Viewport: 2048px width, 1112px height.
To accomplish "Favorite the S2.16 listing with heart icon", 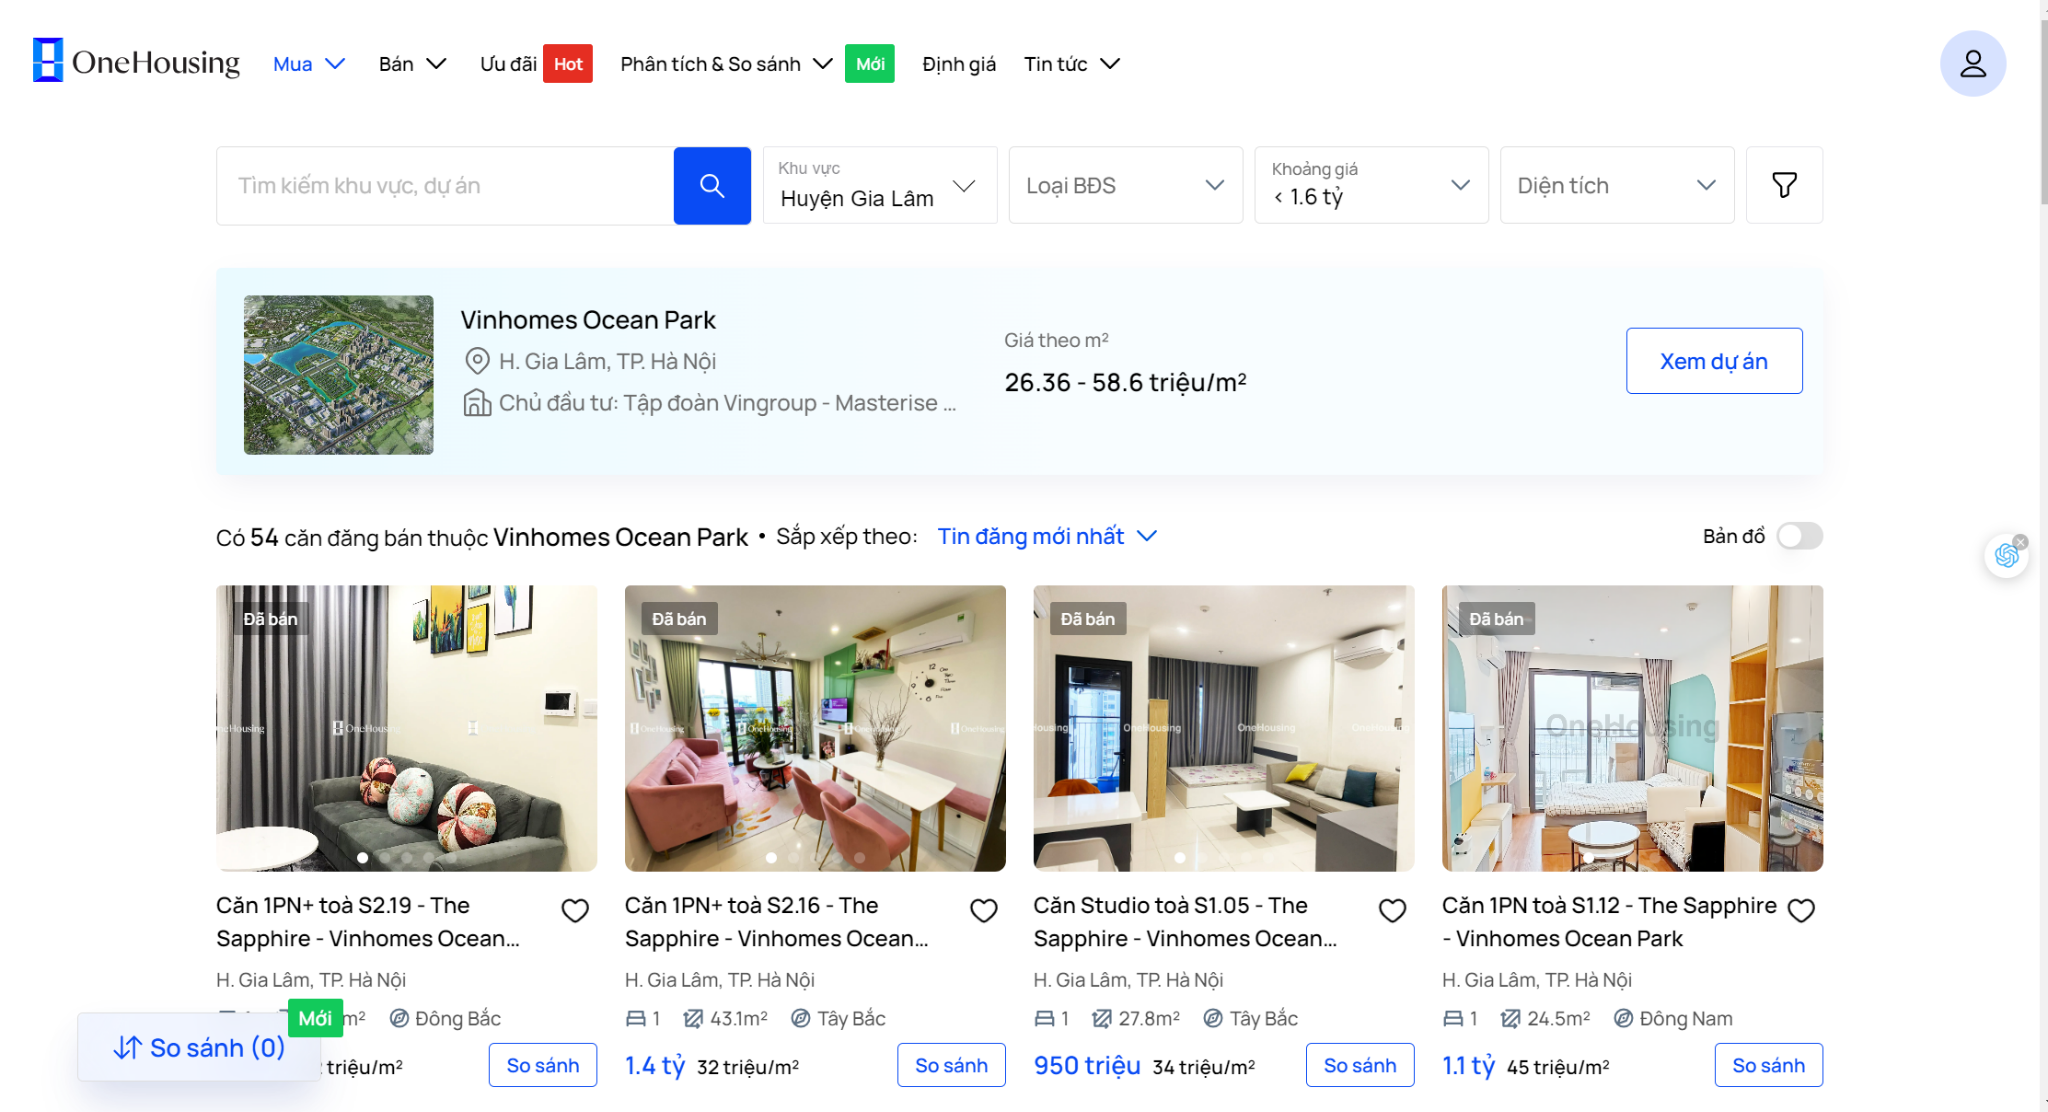I will 984,910.
